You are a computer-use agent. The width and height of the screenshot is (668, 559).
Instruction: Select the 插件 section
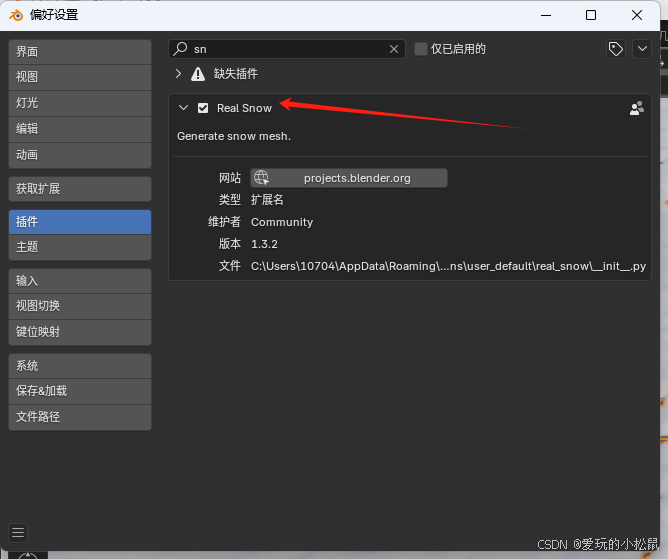[80, 222]
